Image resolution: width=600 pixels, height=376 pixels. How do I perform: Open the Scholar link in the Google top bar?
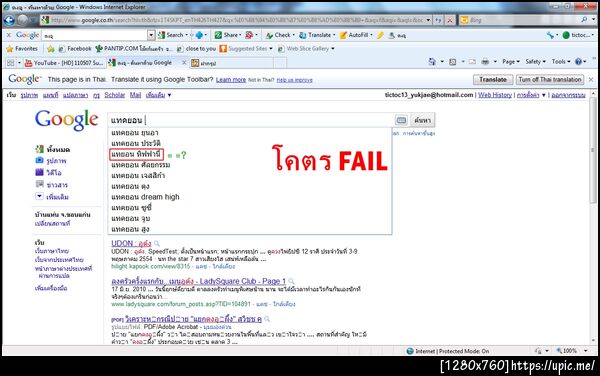click(115, 95)
